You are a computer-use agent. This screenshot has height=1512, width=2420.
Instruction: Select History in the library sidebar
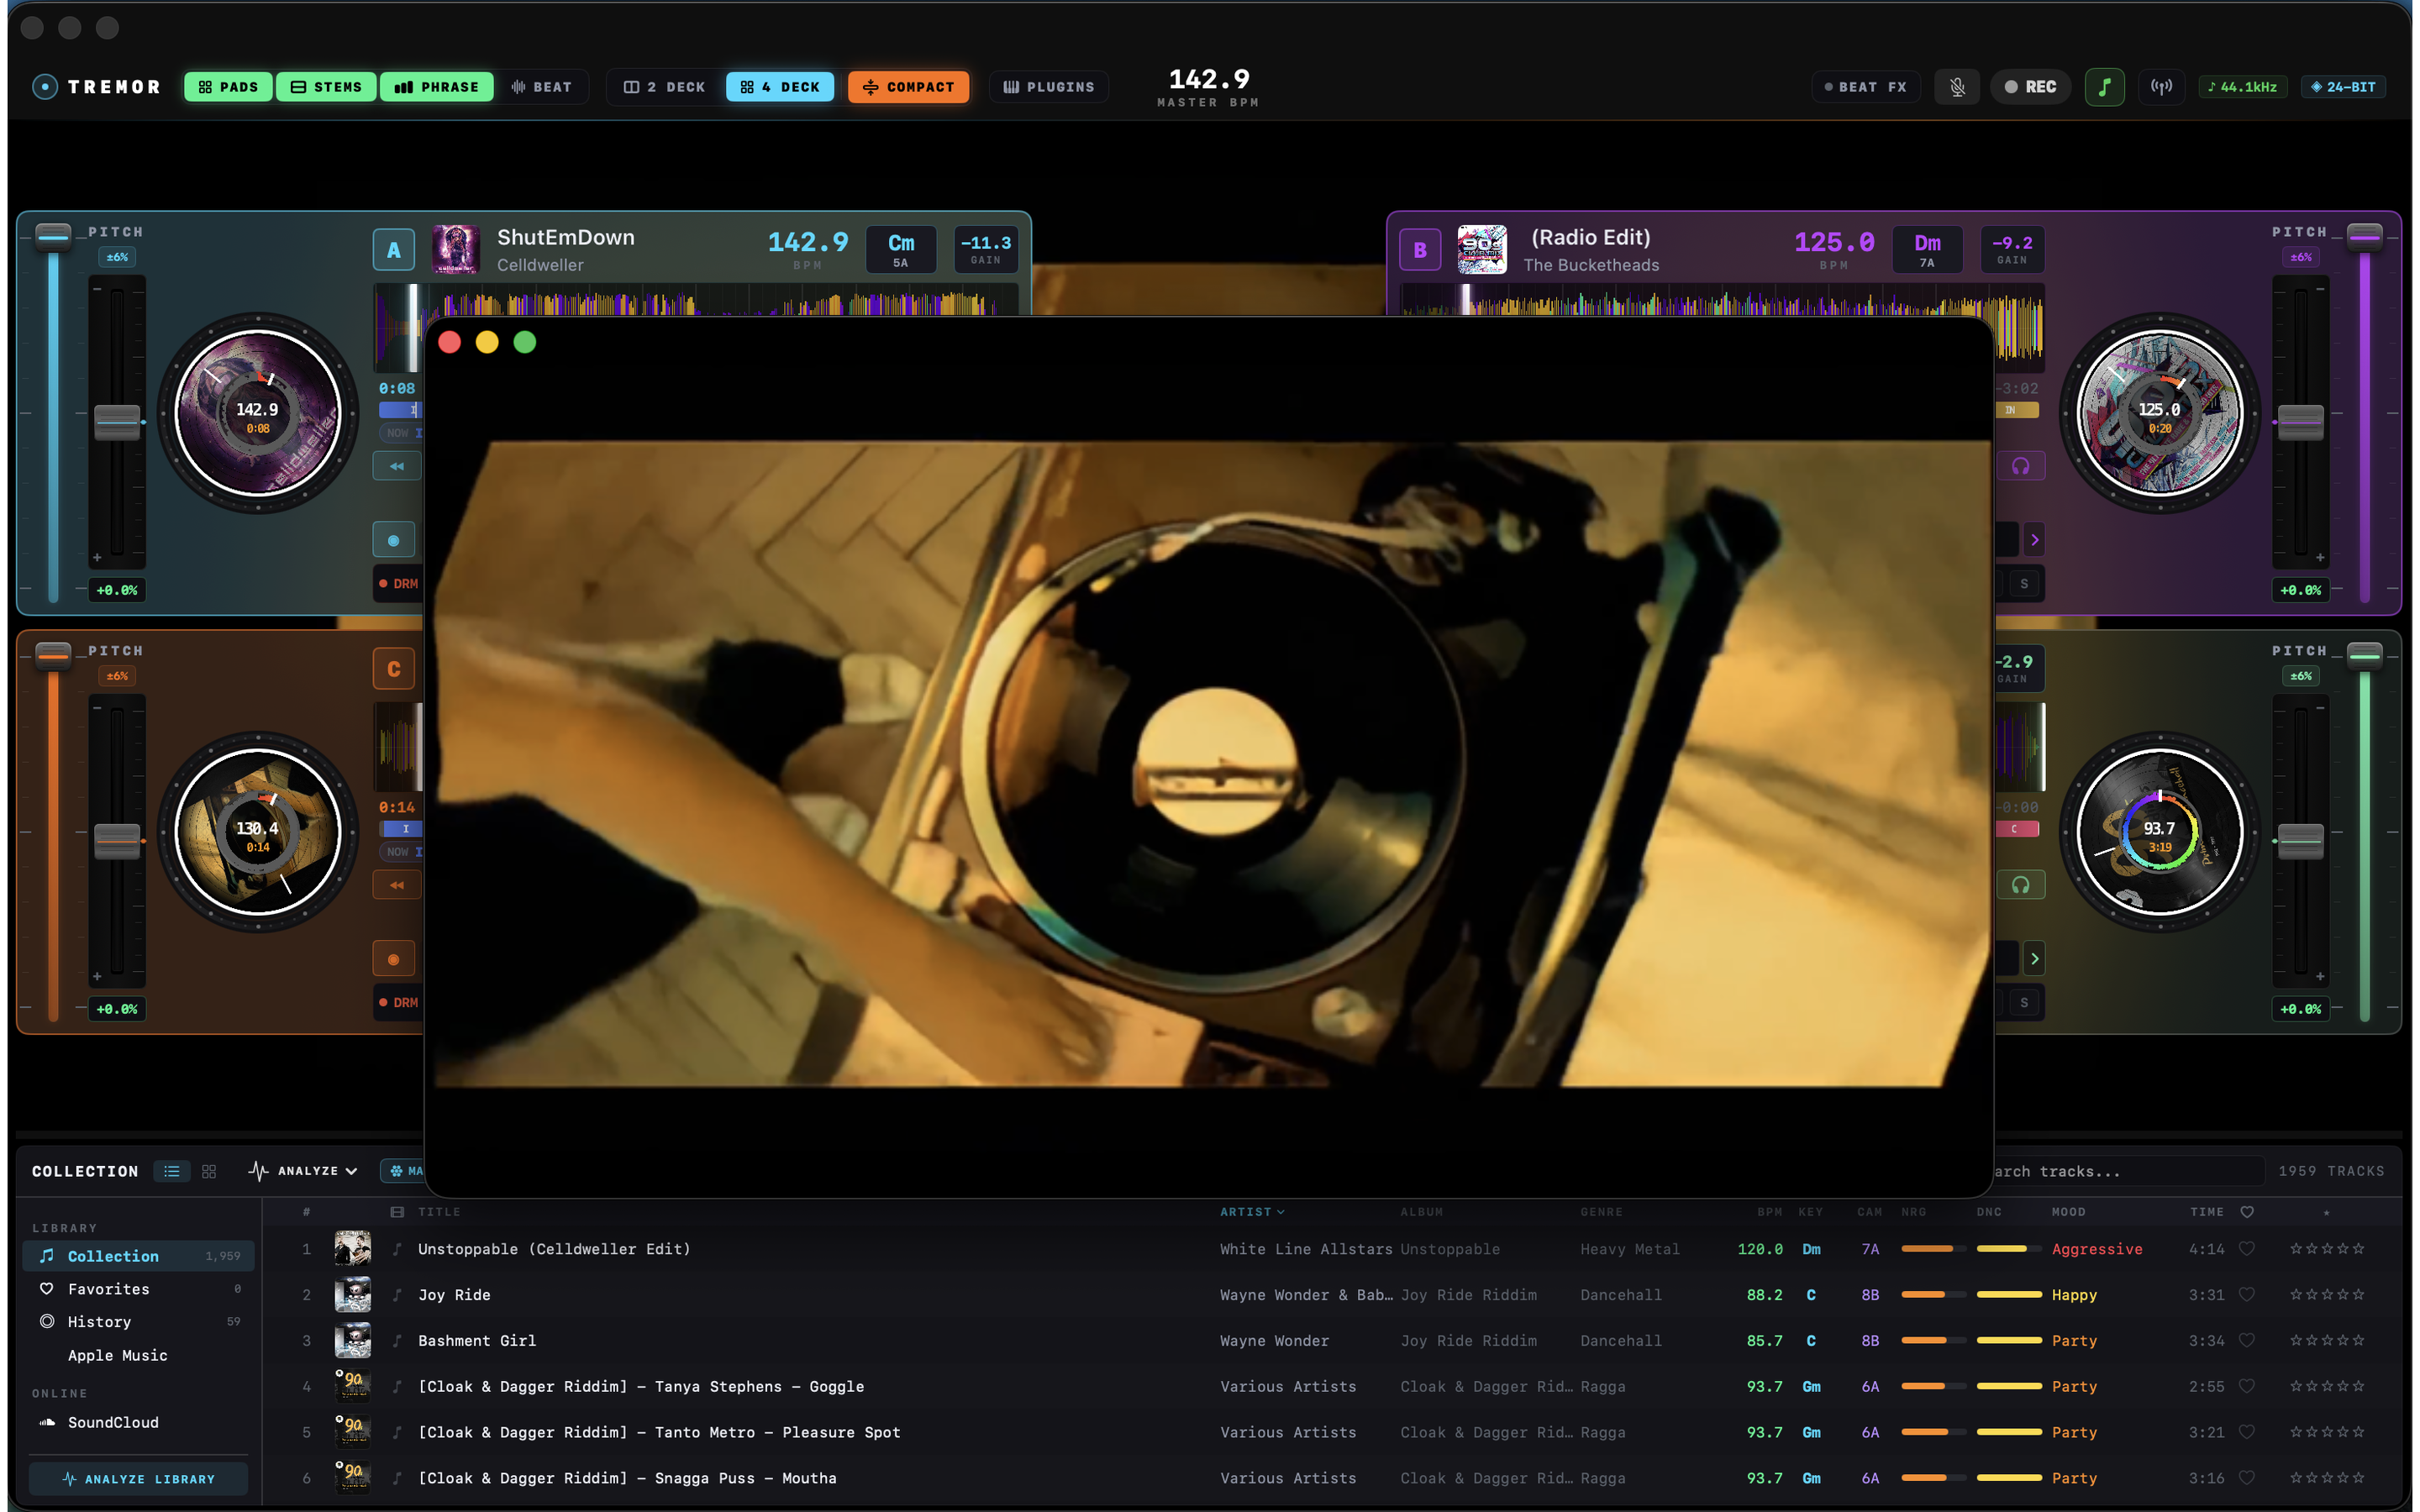point(138,1322)
